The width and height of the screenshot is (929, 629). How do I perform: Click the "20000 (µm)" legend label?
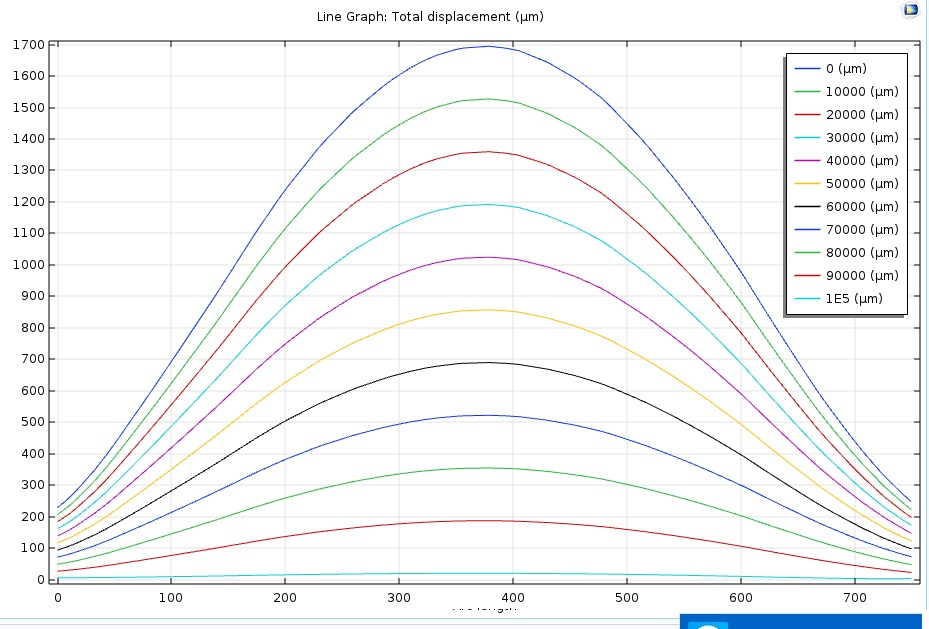click(x=861, y=115)
